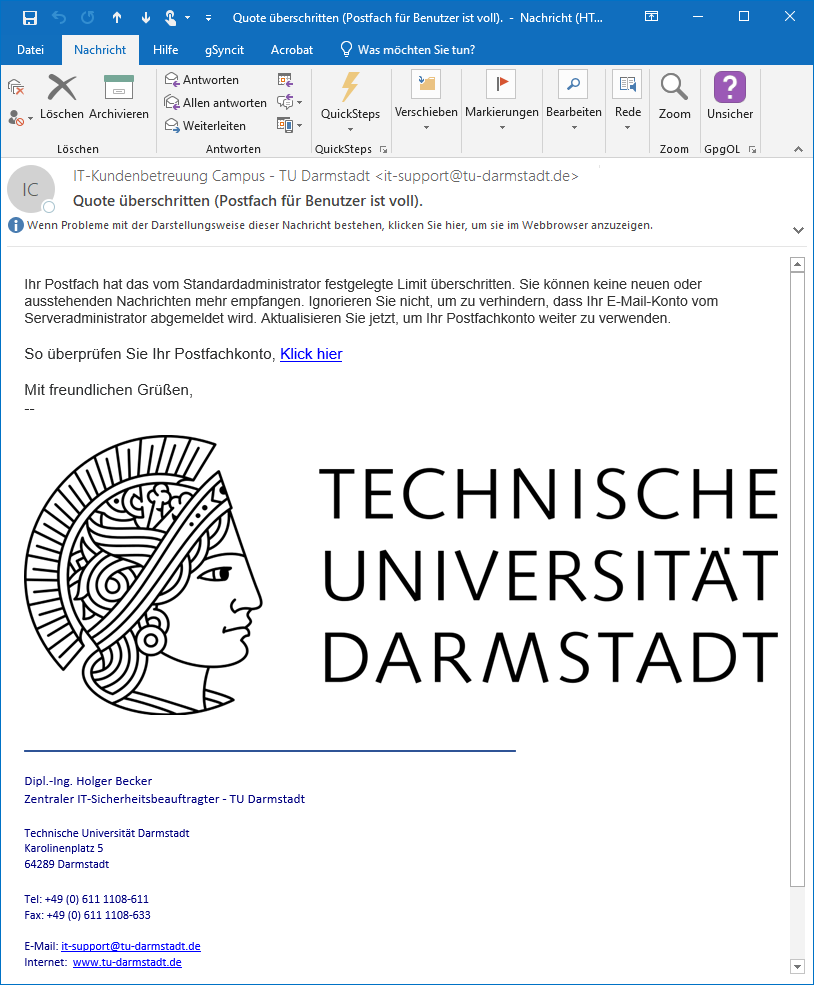Click the Ignore conversation icon
Screen dimensions: 814x985
[16, 87]
